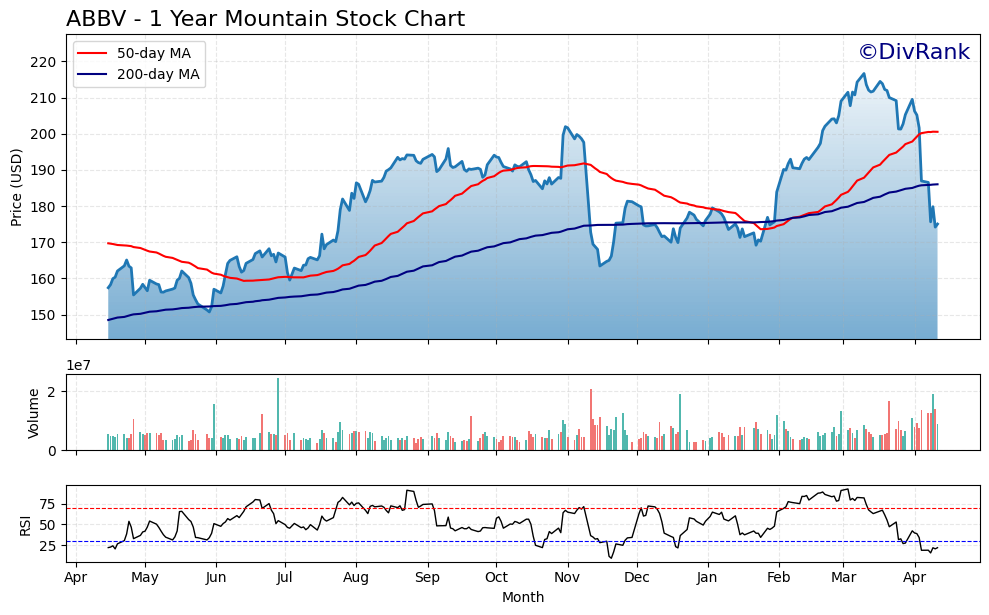Click the "Volume" axis label
Viewport: 989px width, 615px height.
tap(33, 413)
